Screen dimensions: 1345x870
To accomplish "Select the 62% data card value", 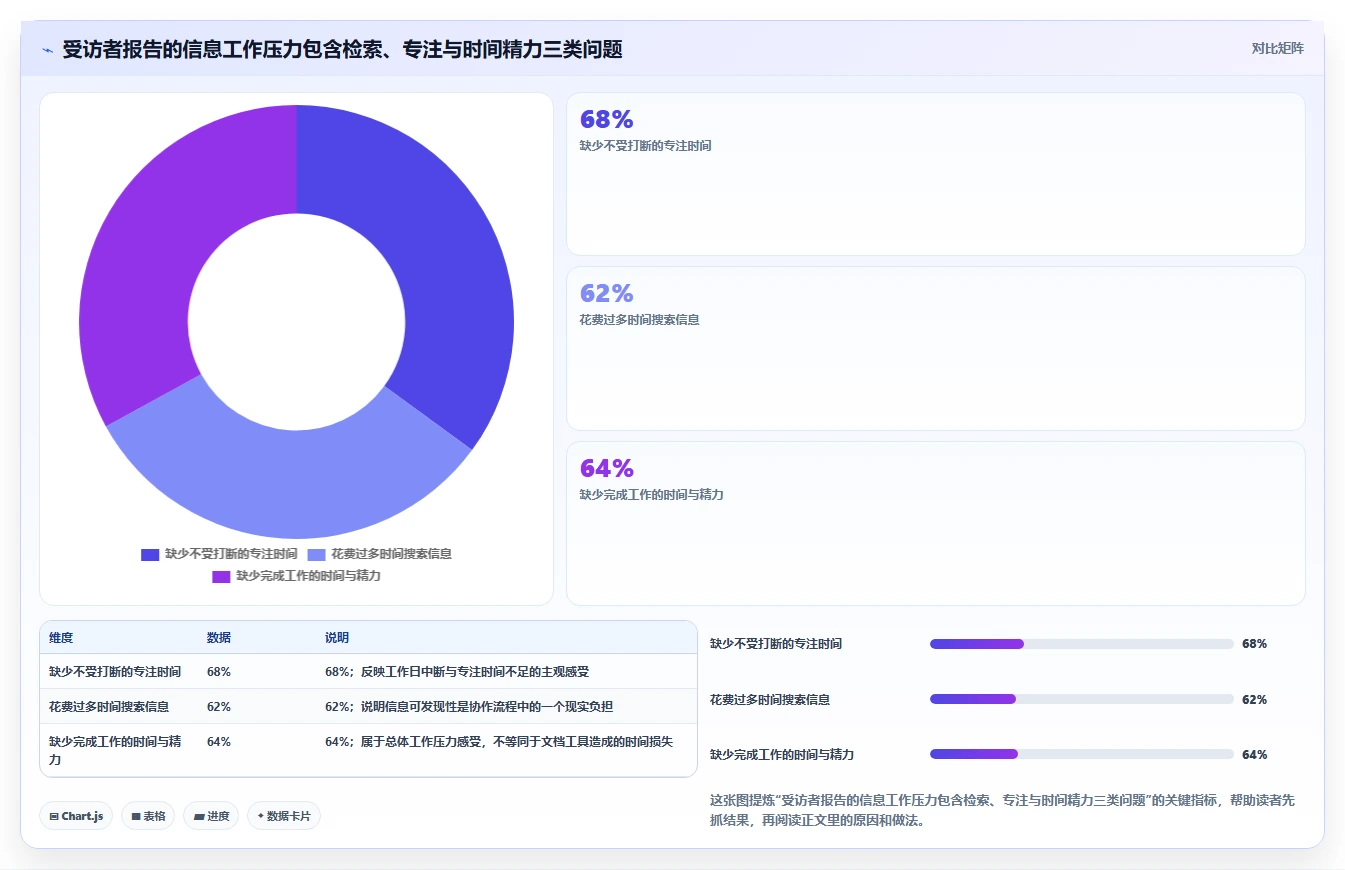I will [x=607, y=294].
